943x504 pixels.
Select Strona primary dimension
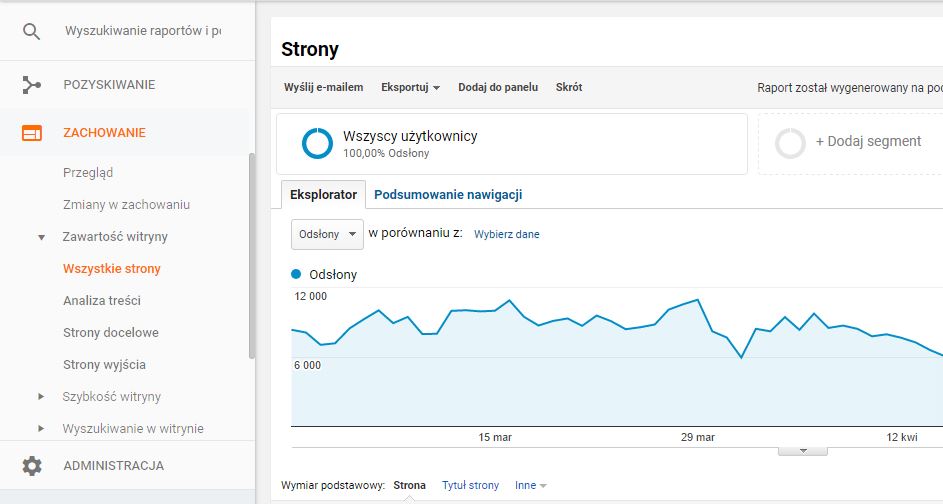pyautogui.click(x=410, y=485)
